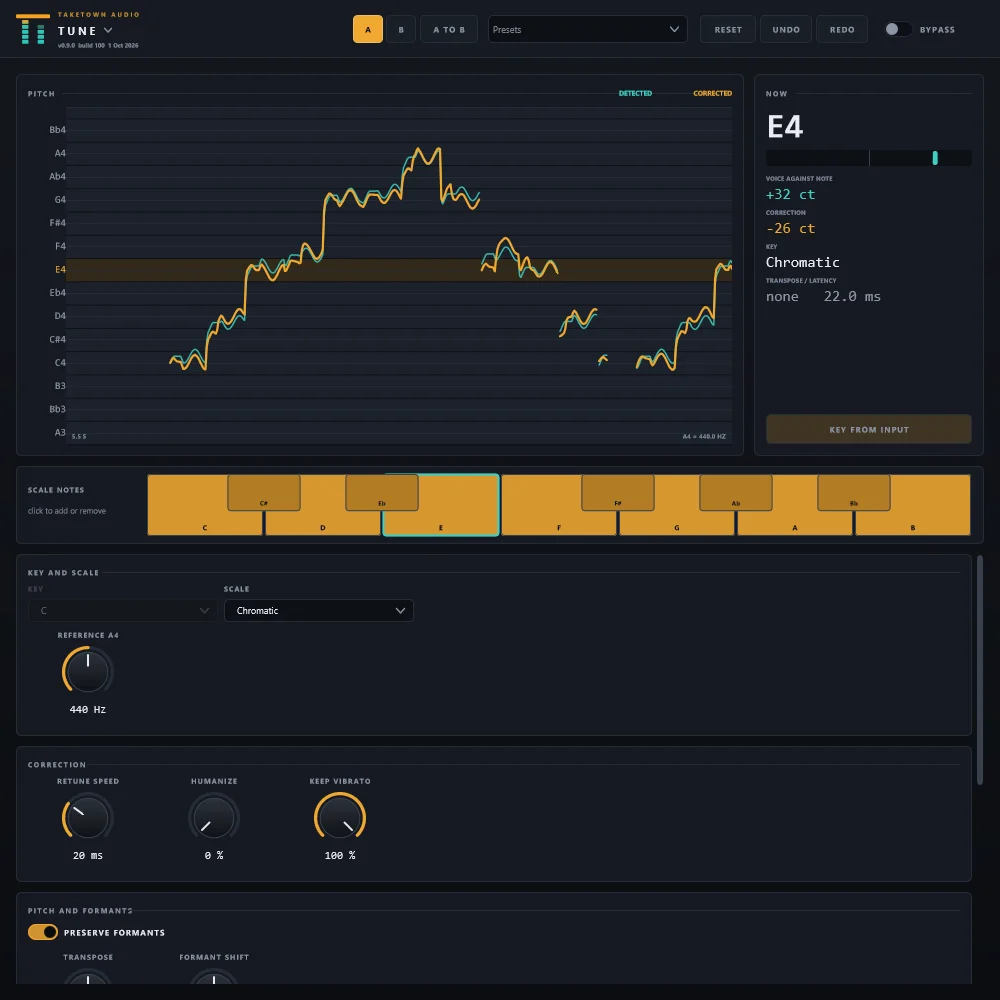
Task: Toggle the F key in Scale Notes
Action: click(x=559, y=524)
